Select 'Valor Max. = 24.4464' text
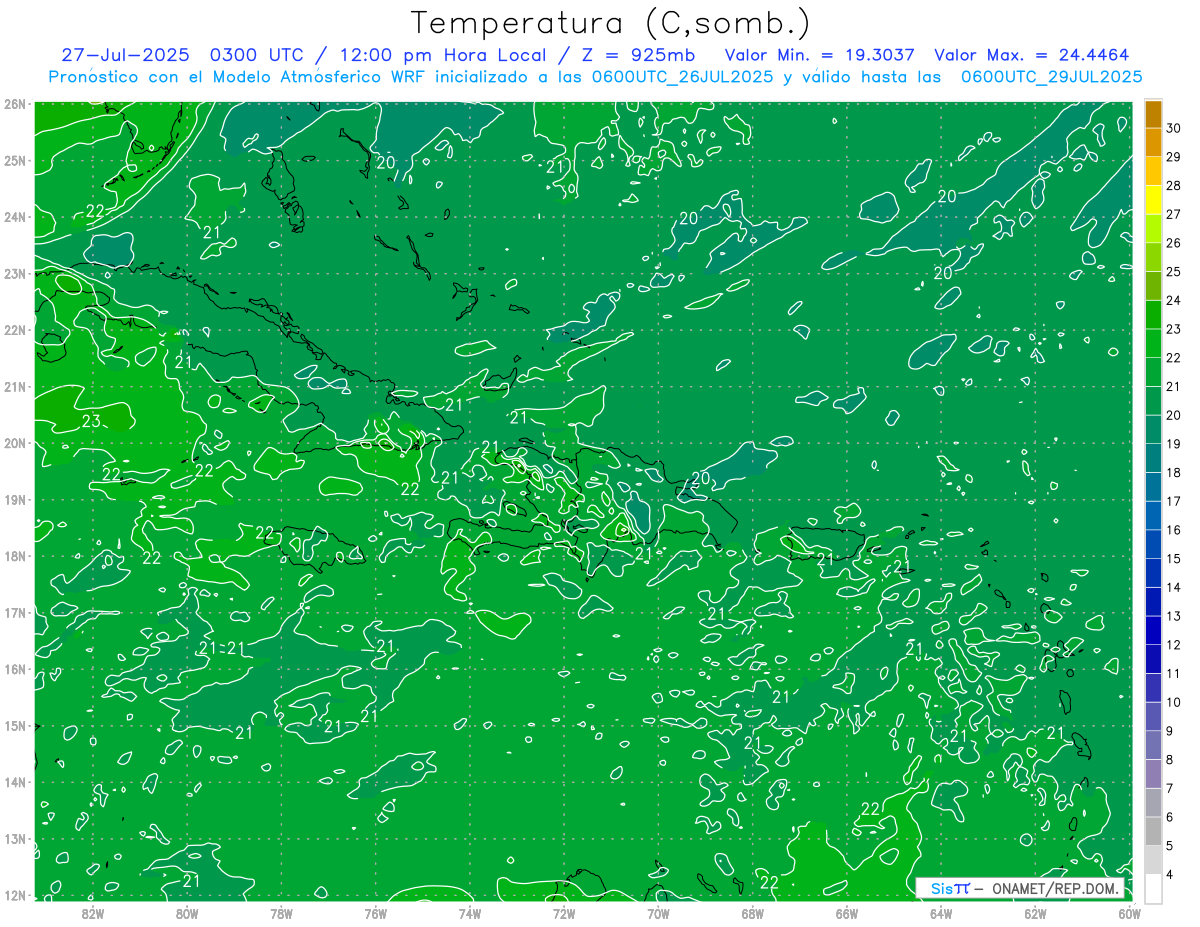This screenshot has width=1200, height=927. [x=1032, y=55]
